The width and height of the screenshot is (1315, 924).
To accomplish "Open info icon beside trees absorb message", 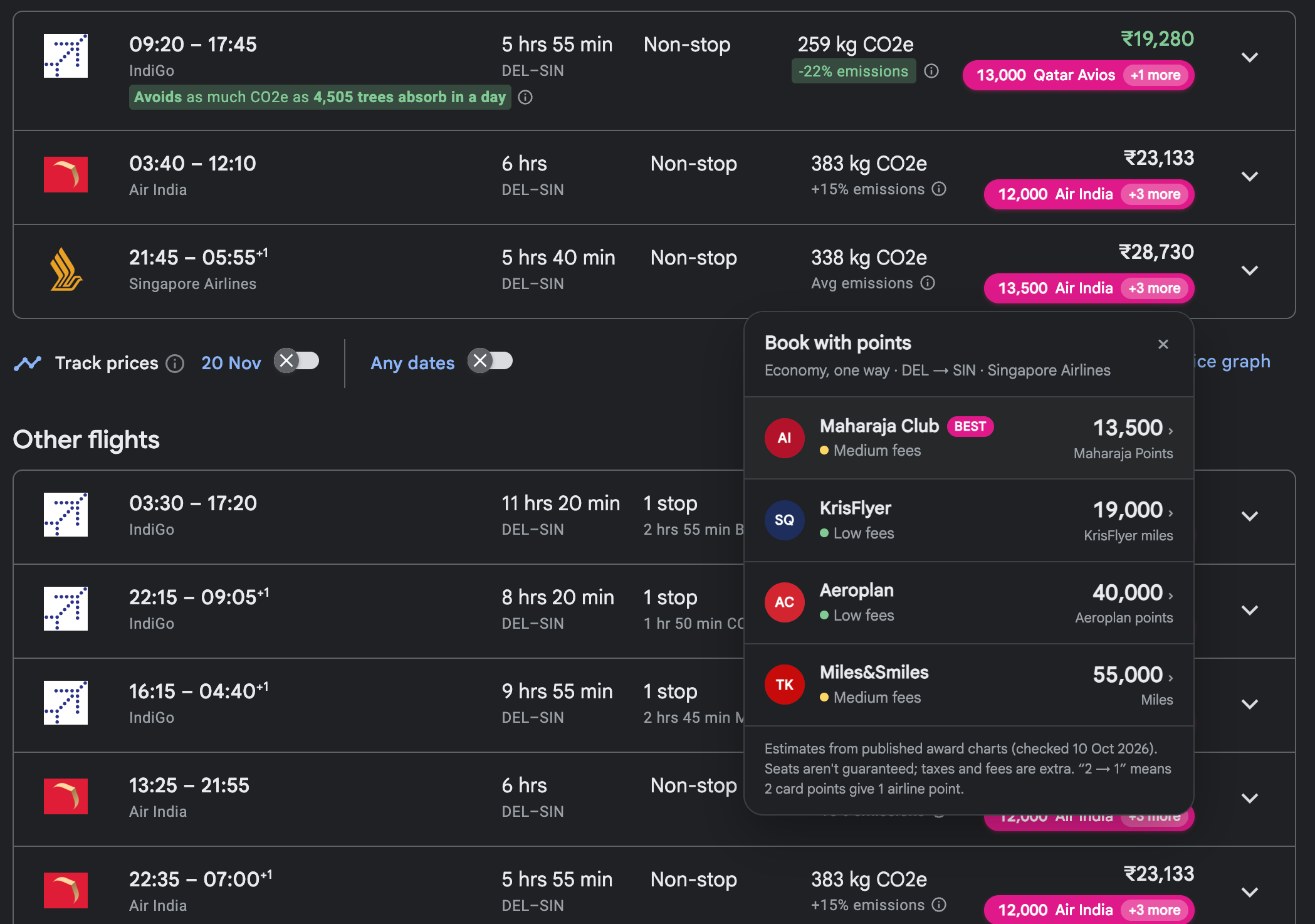I will [525, 97].
